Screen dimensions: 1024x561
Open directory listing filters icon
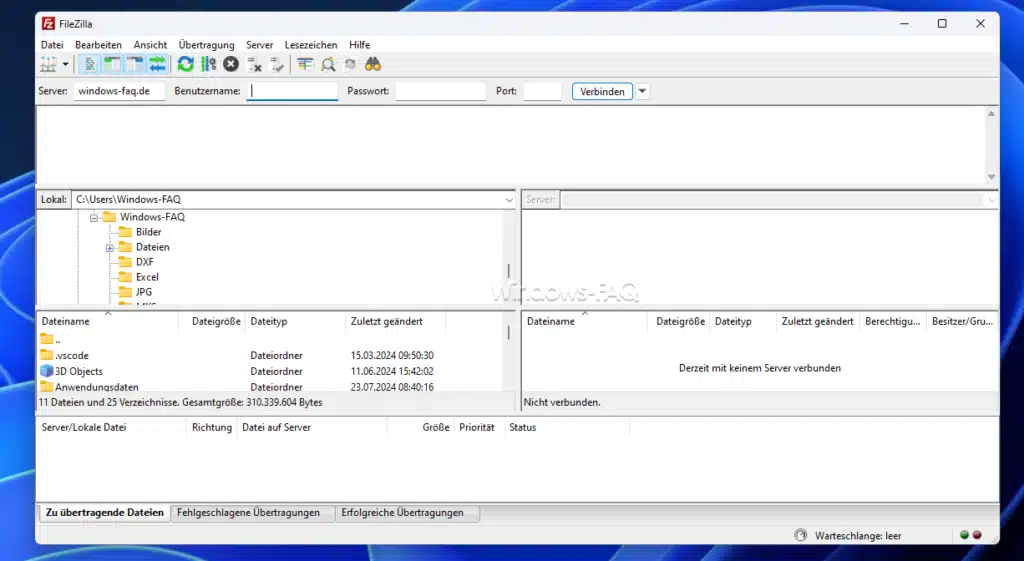coord(305,64)
